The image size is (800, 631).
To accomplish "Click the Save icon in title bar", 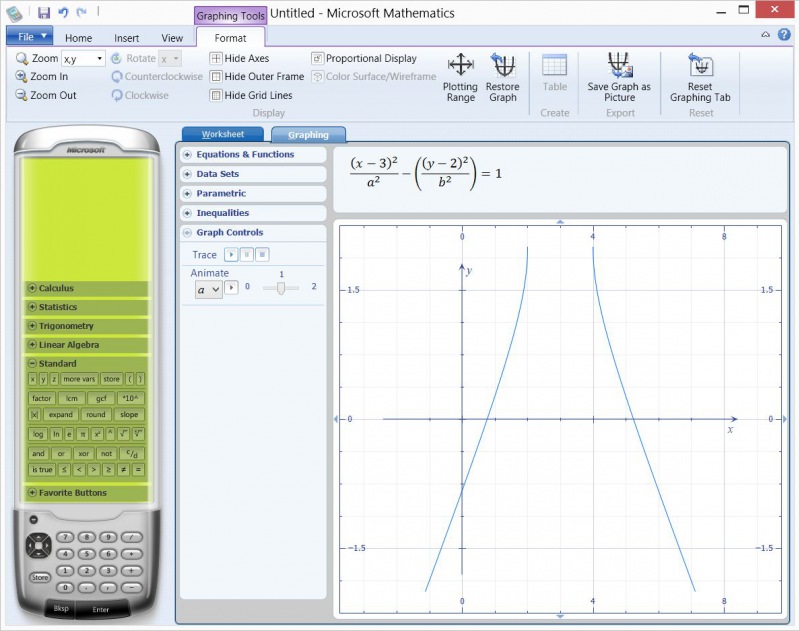I will [43, 13].
